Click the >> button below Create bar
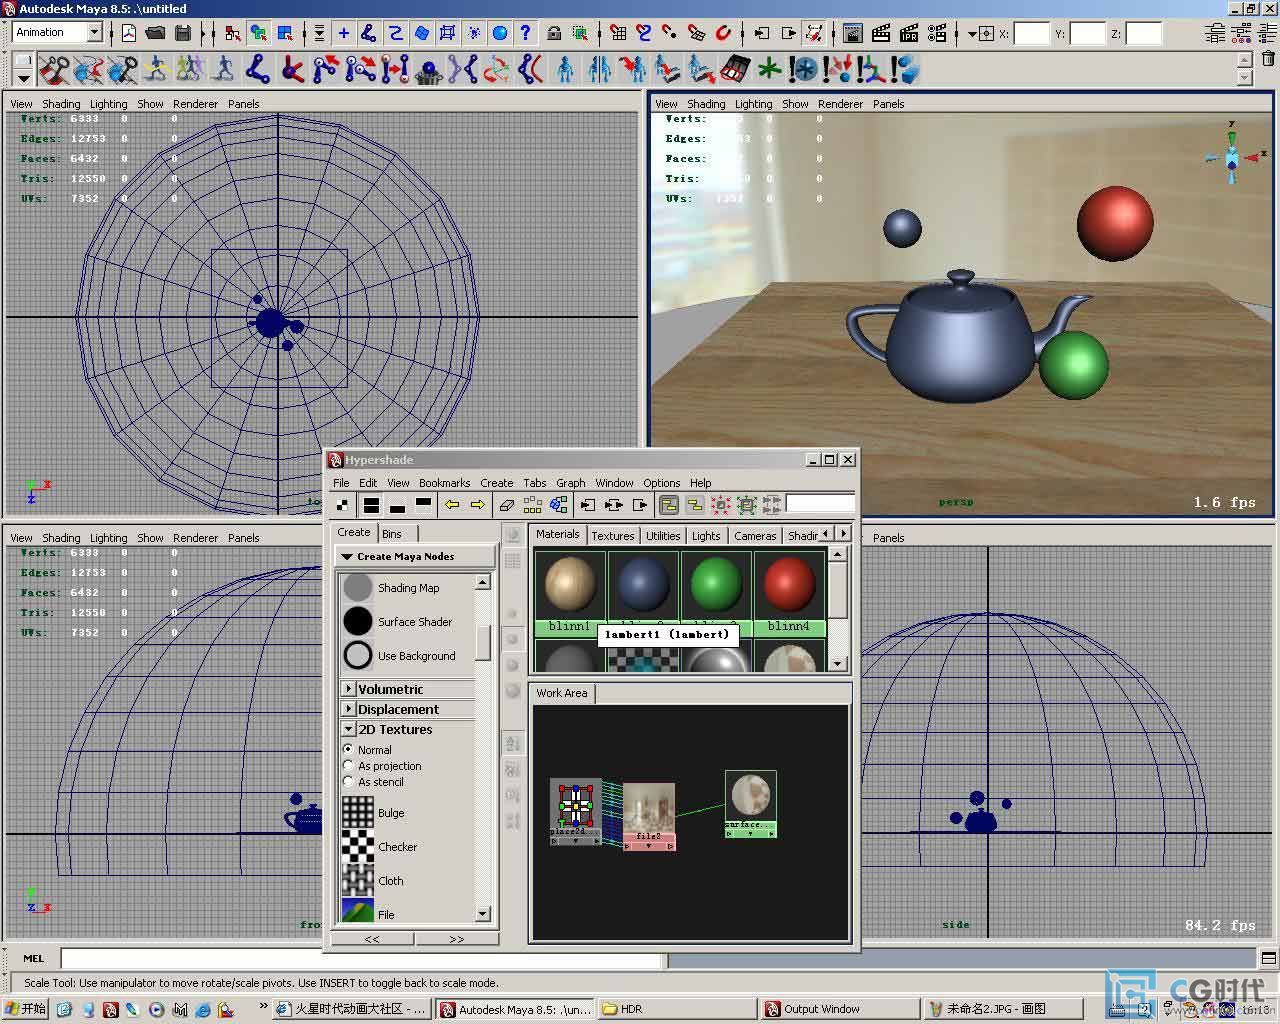This screenshot has width=1280, height=1024. (x=457, y=939)
